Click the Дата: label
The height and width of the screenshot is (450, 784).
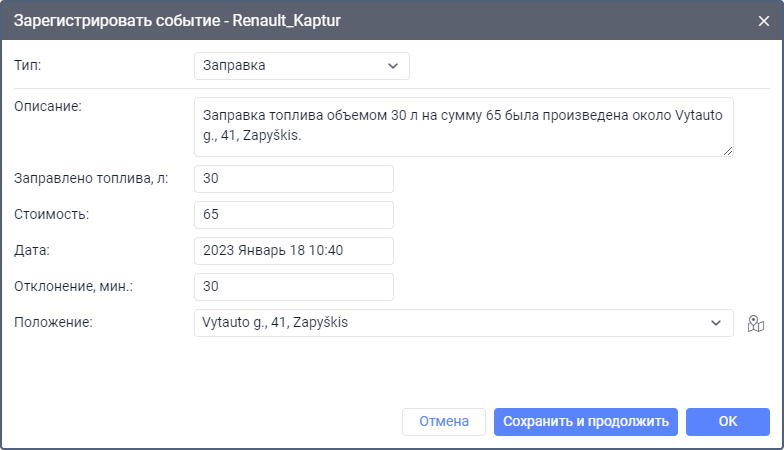click(32, 250)
